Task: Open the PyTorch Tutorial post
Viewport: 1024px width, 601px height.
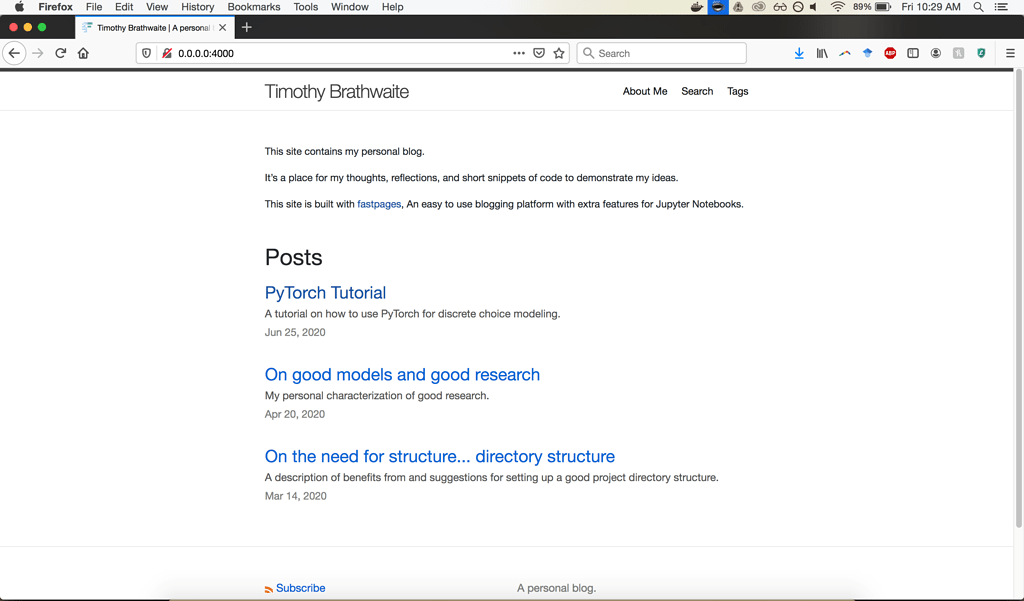Action: (x=325, y=292)
